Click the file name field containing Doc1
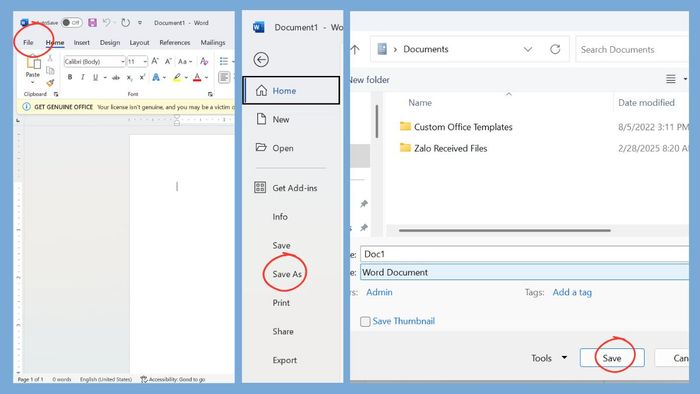The width and height of the screenshot is (700, 394). (x=525, y=254)
